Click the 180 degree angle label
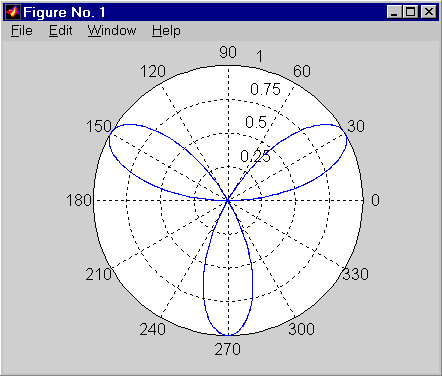 [79, 200]
